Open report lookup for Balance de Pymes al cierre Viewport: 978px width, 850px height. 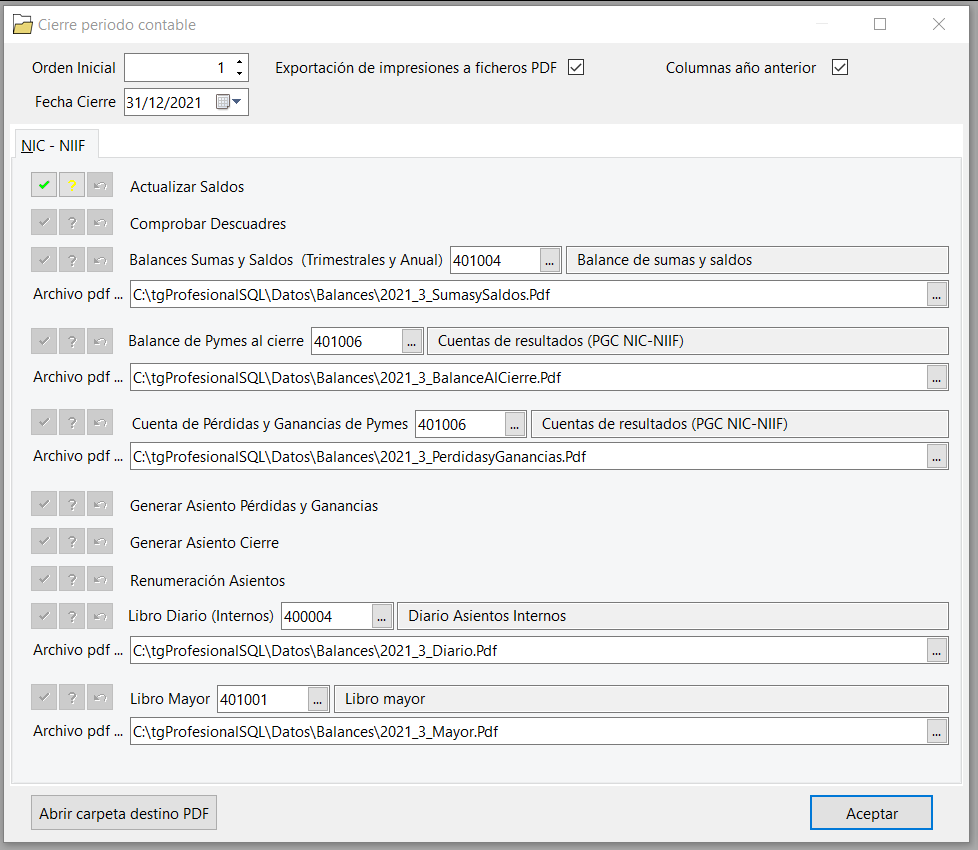[411, 342]
